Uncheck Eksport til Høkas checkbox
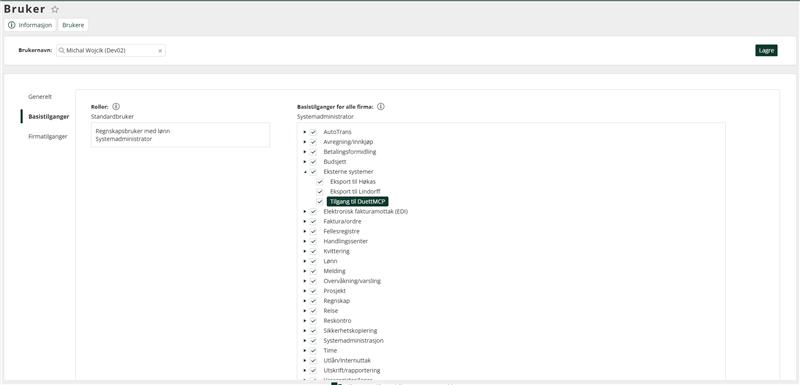 320,182
